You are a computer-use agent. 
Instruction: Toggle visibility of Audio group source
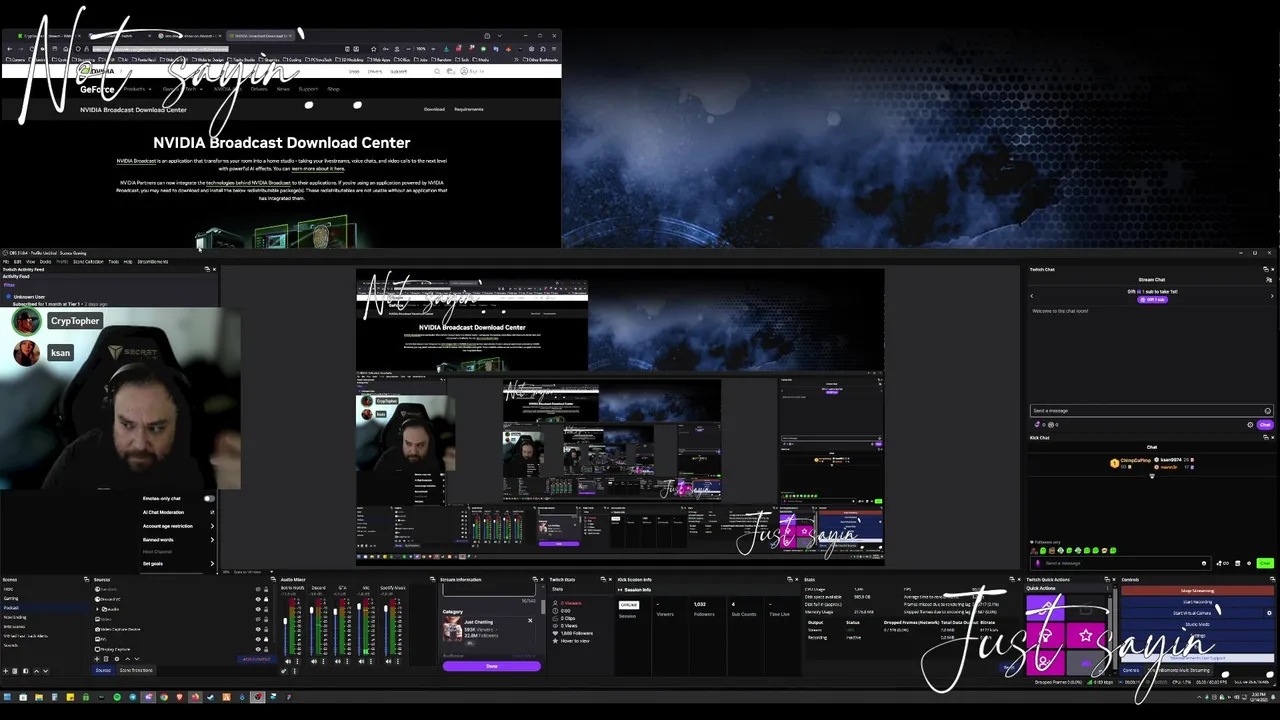[258, 609]
